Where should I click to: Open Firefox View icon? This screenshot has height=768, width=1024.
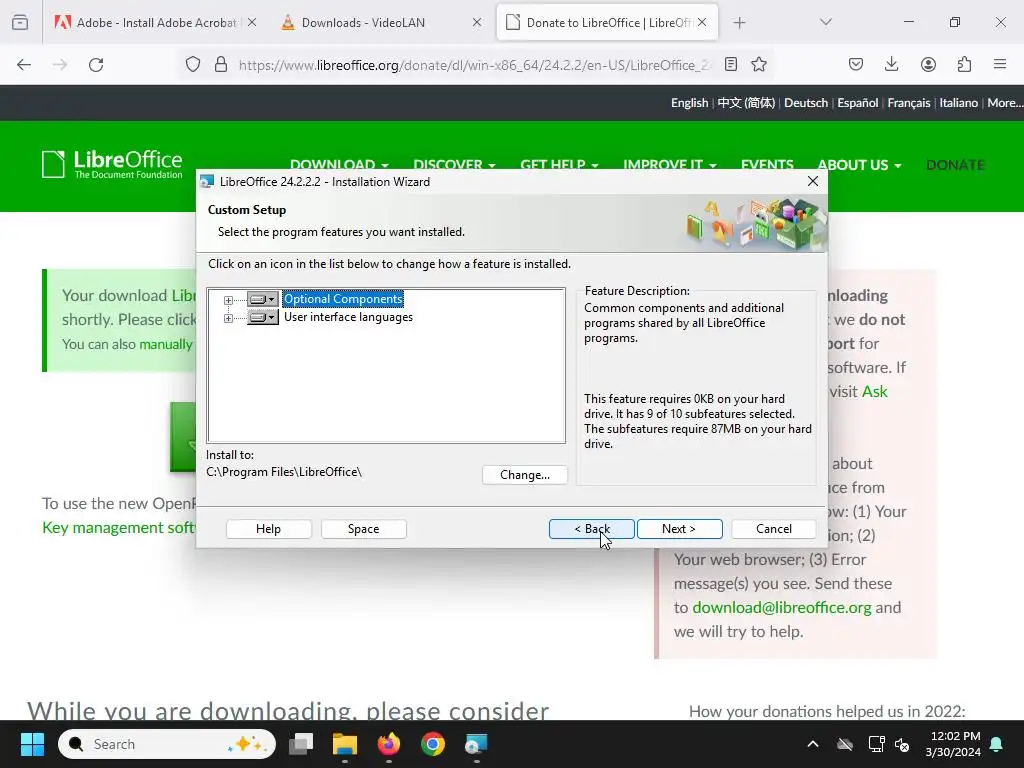tap(20, 23)
